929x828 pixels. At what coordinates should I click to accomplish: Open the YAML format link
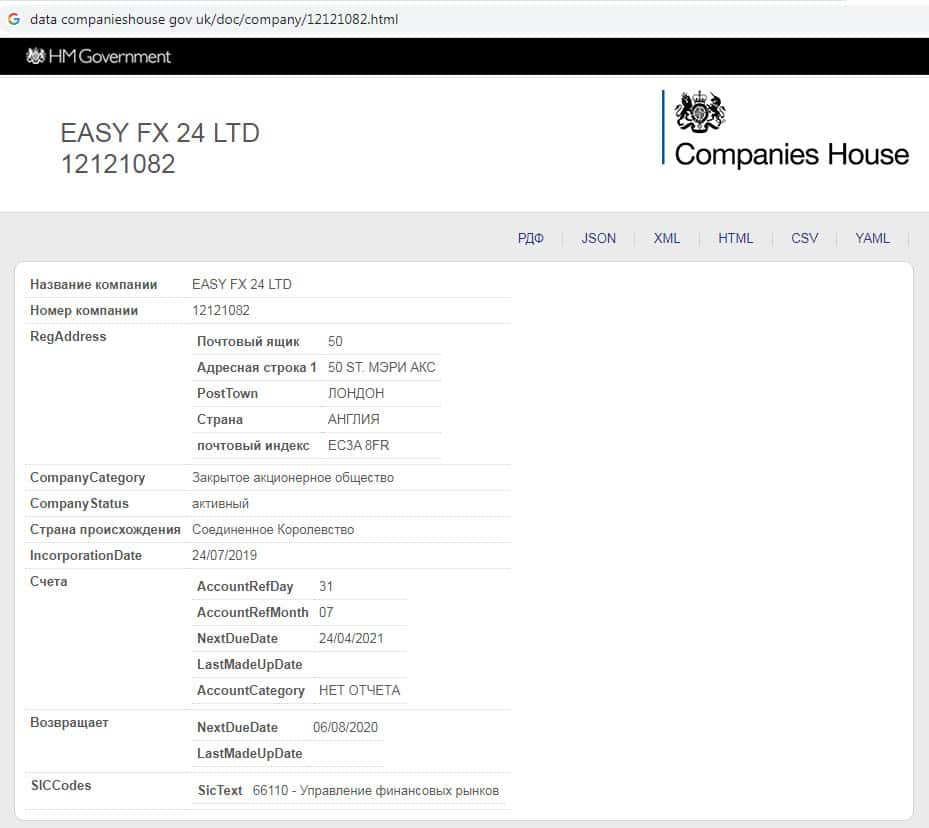(x=872, y=238)
